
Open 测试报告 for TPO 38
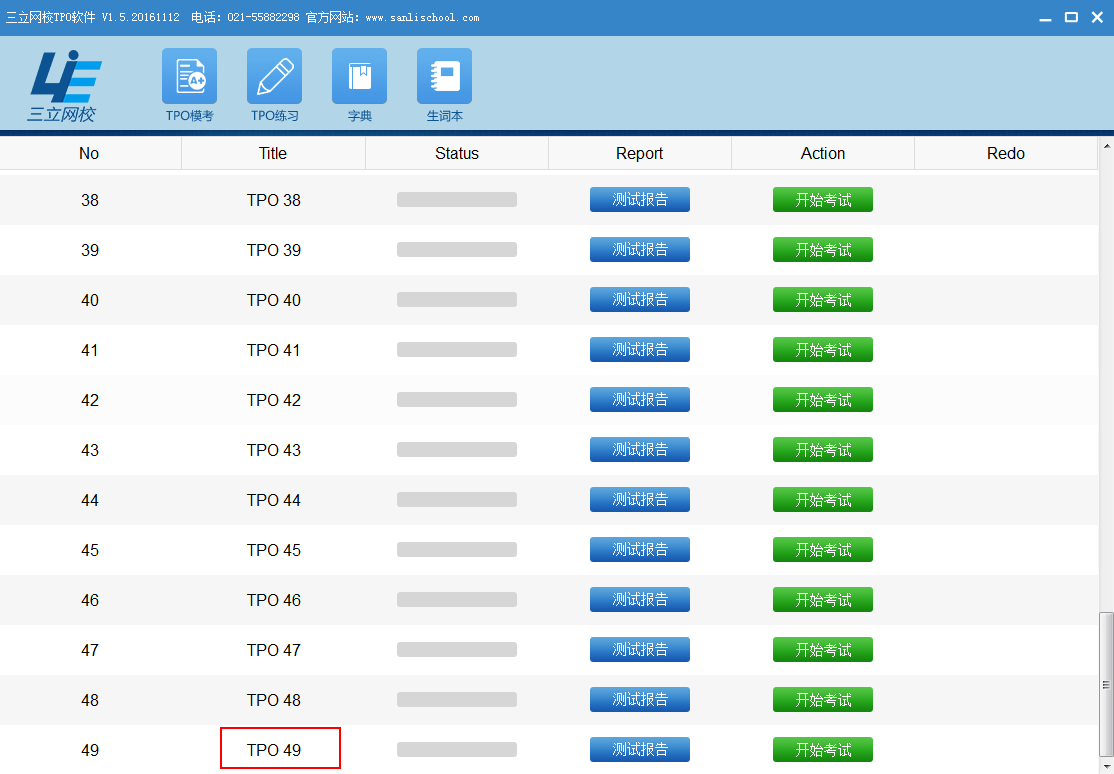639,200
